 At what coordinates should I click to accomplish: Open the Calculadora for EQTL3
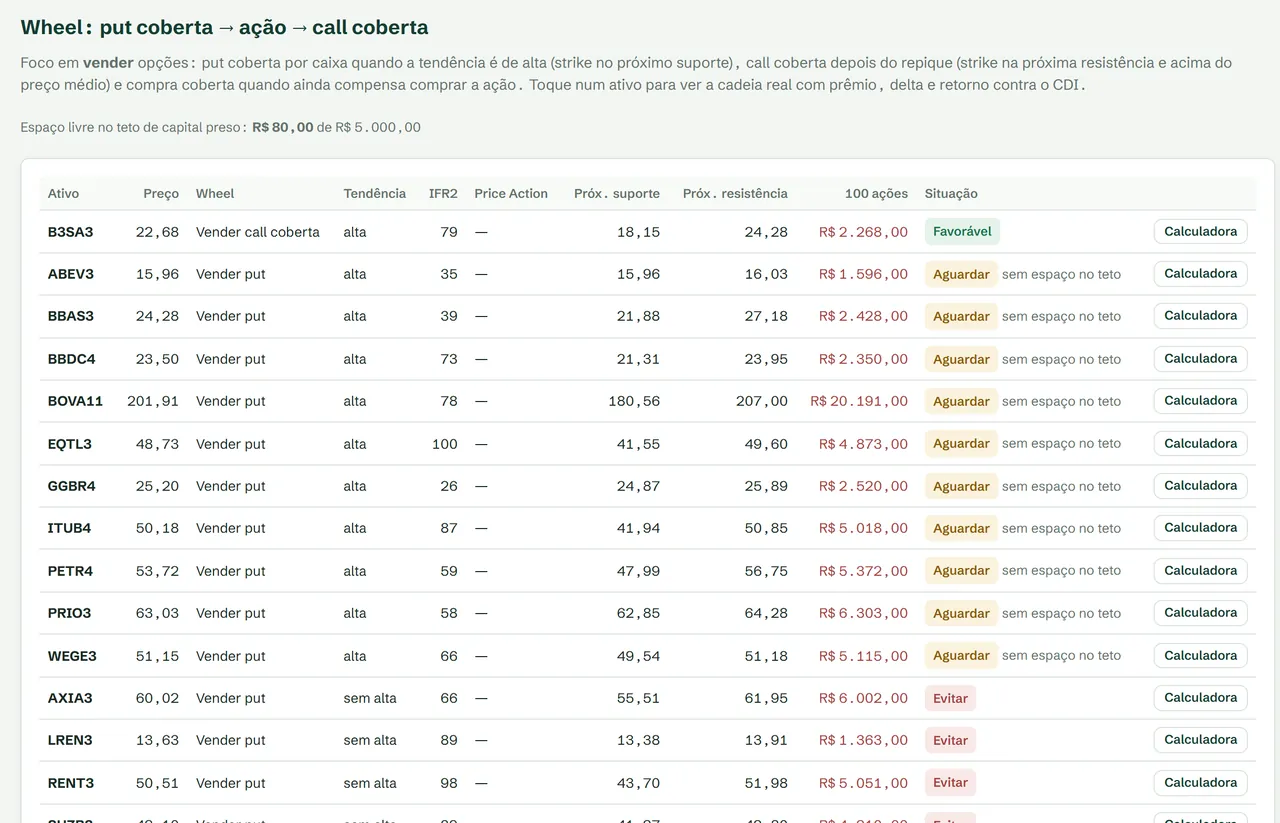pyautogui.click(x=1200, y=444)
